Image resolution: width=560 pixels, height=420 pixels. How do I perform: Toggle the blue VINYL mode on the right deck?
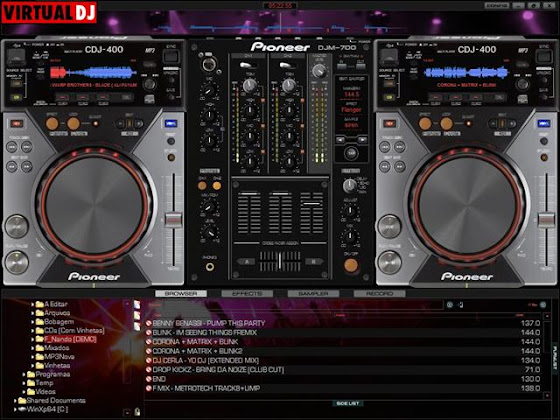coord(544,124)
